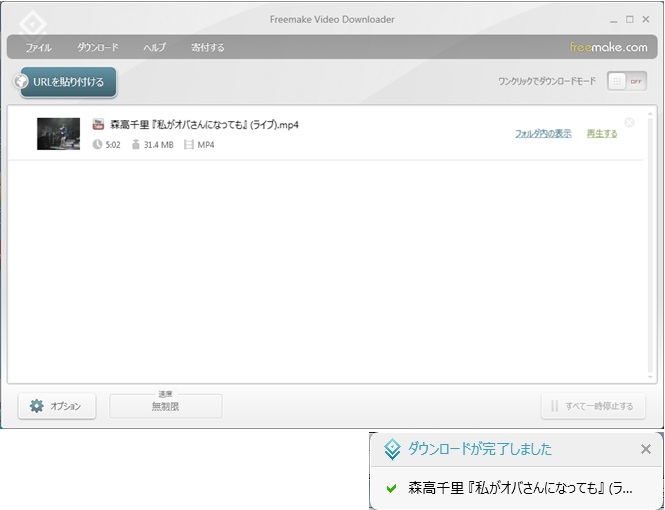Screen dimensions: 665x510
Task: Open オプション settings
Action: tap(57, 406)
